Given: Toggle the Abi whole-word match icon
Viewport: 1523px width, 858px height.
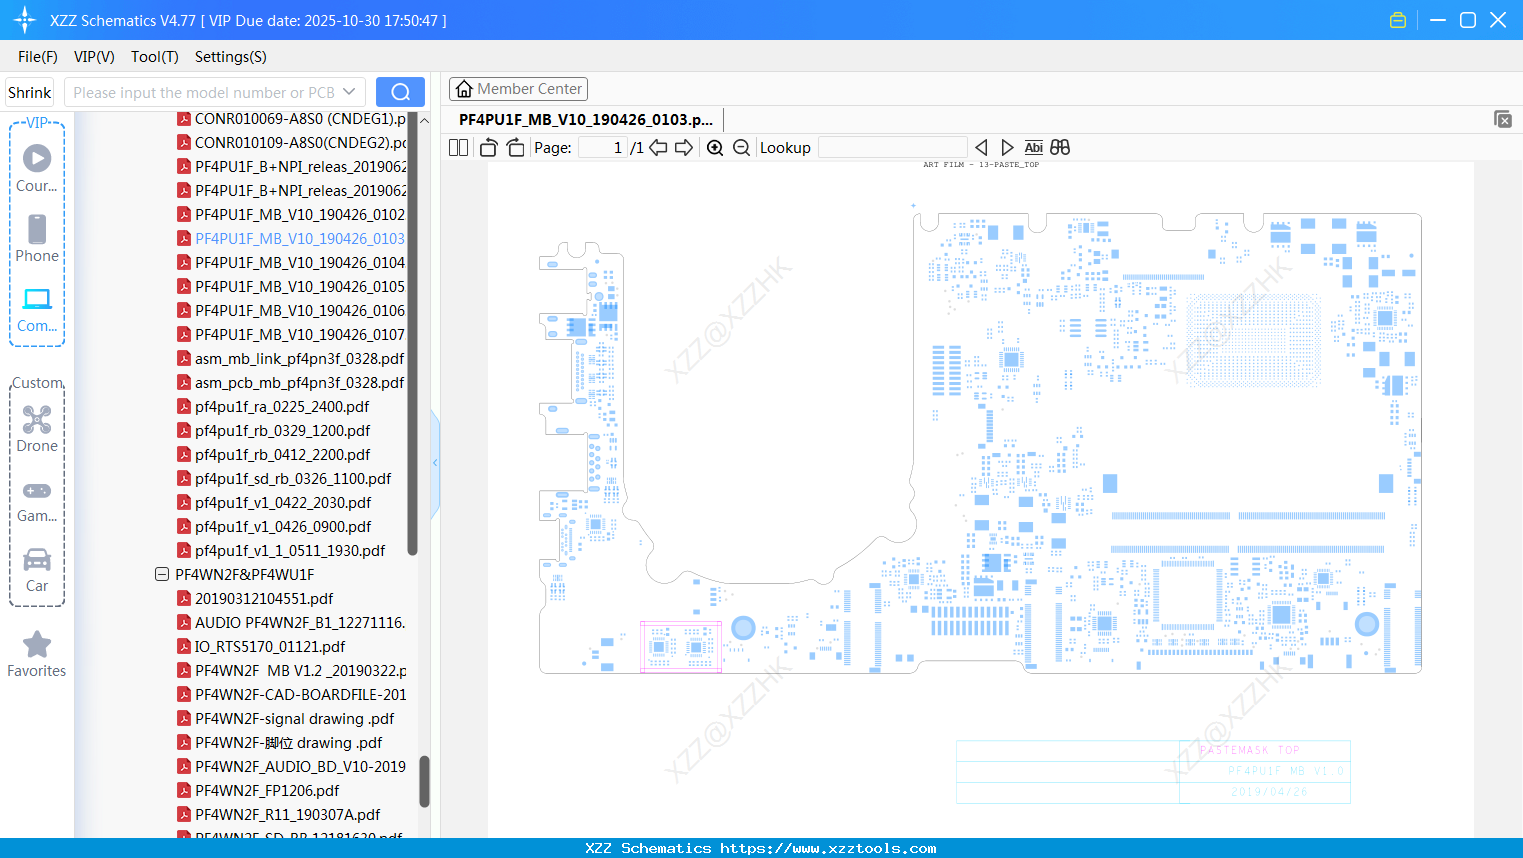Looking at the screenshot, I should point(1034,148).
